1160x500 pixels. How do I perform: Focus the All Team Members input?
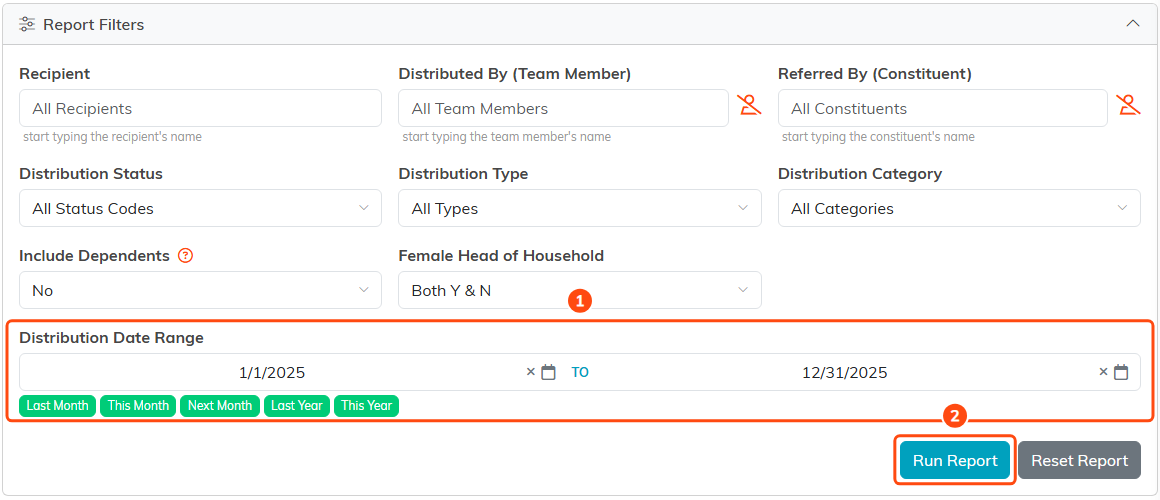[564, 108]
